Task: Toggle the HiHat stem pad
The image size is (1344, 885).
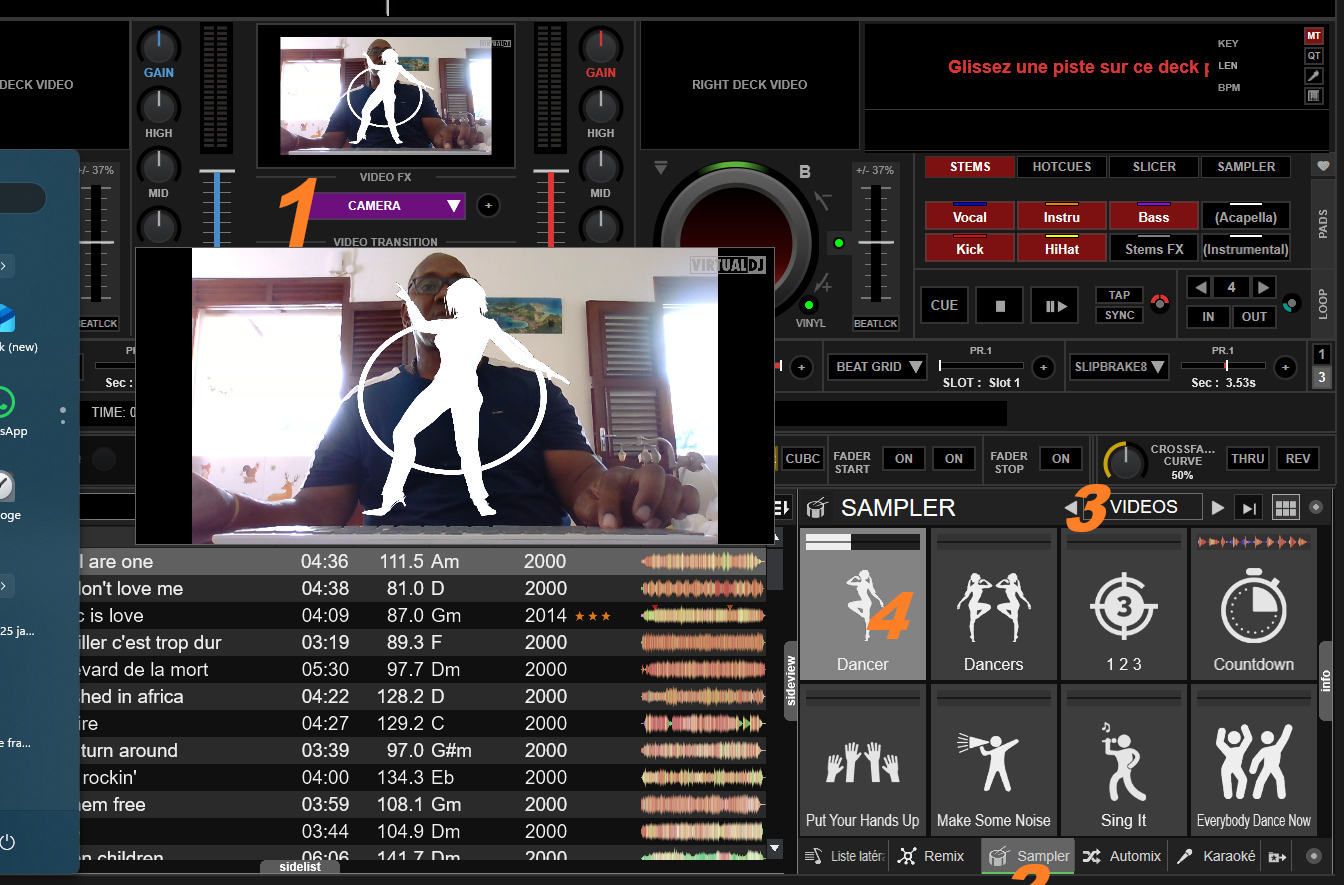Action: [1062, 249]
